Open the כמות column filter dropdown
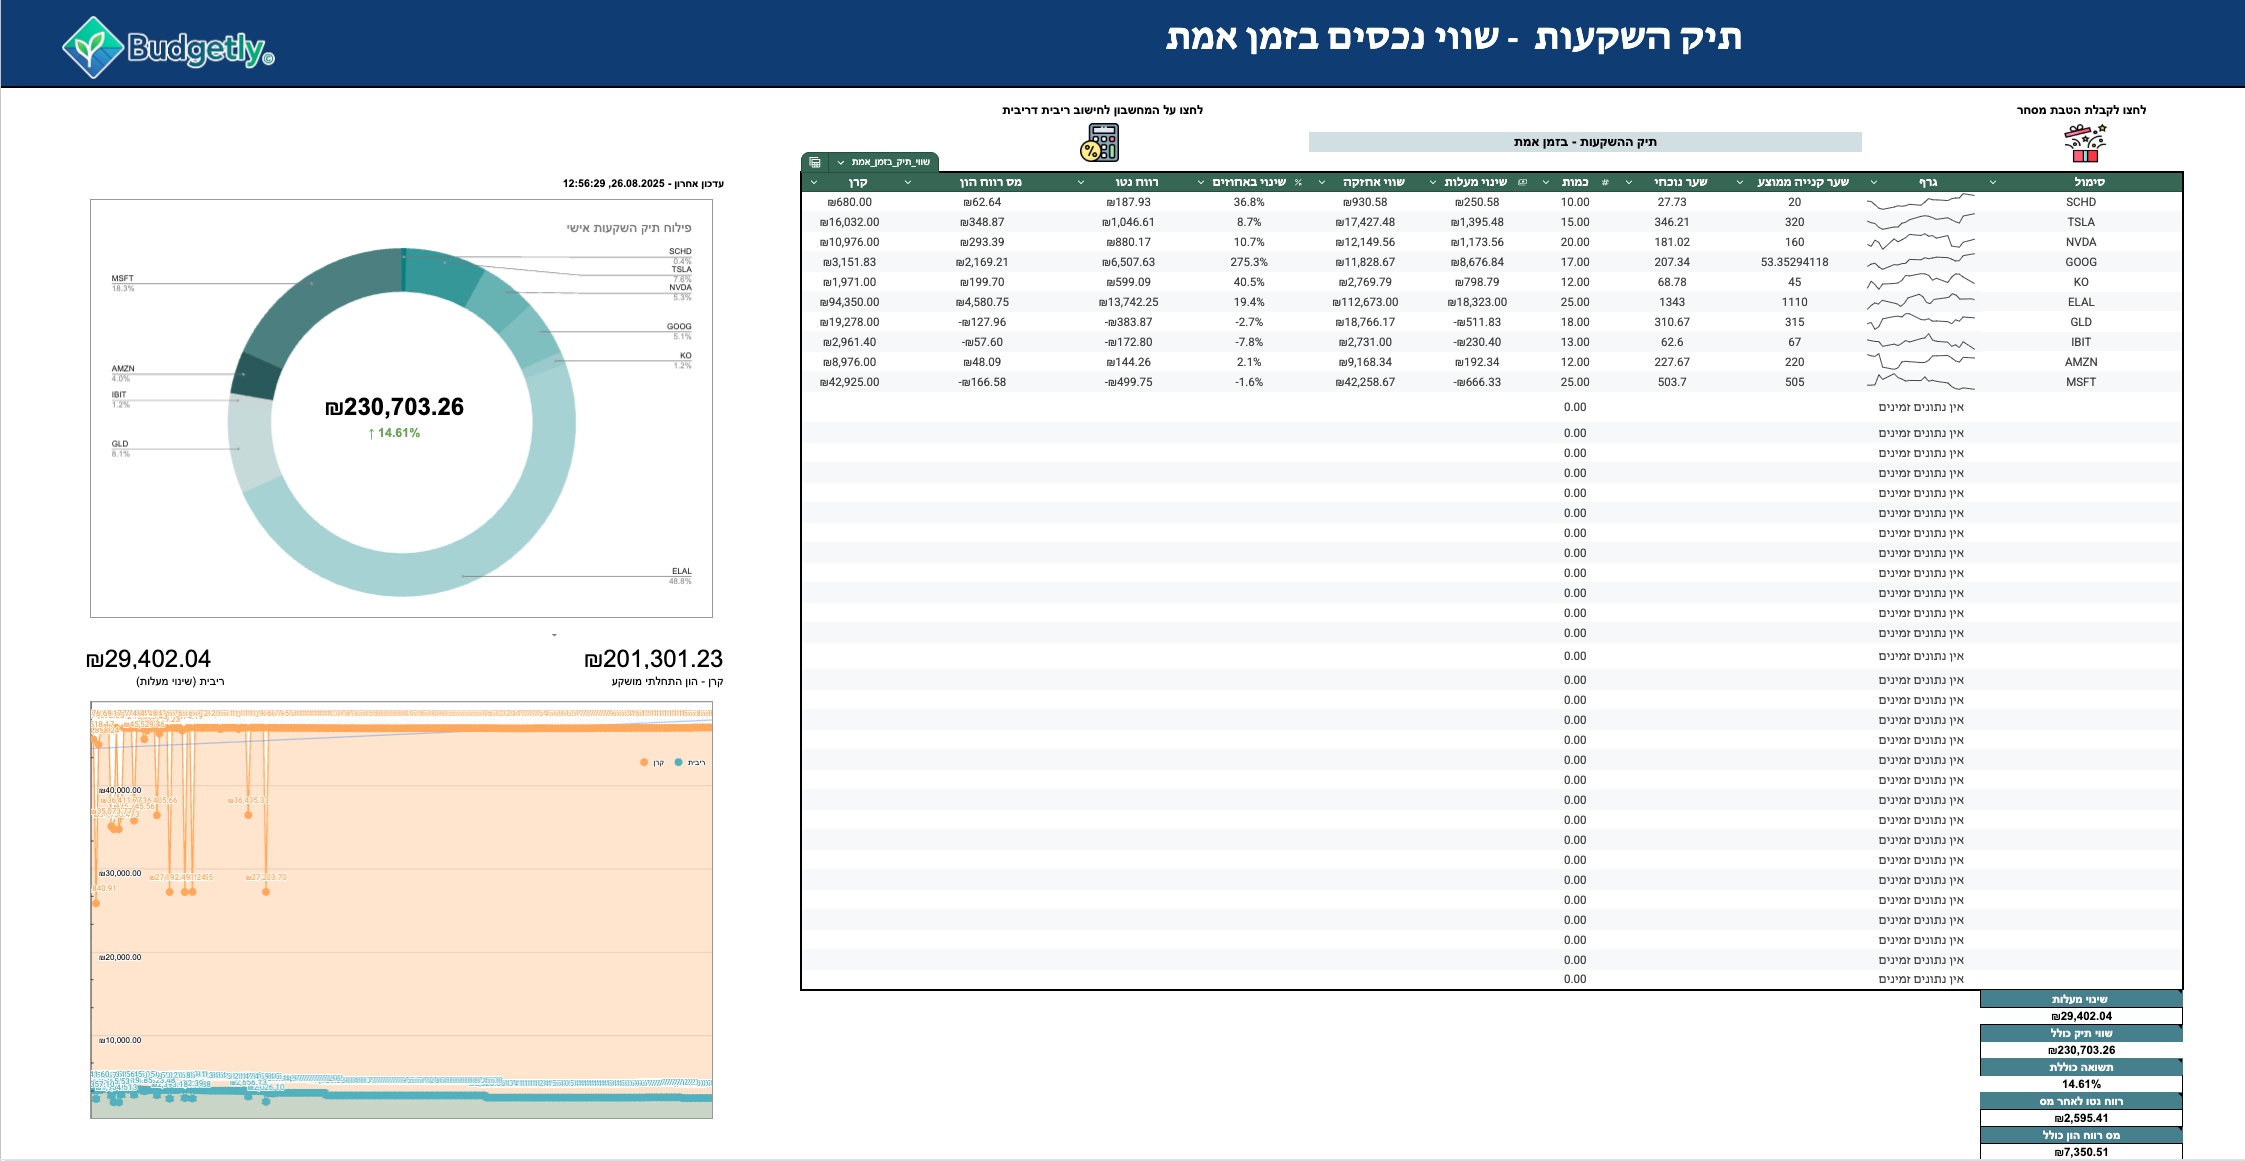This screenshot has height=1161, width=2245. tap(1546, 182)
